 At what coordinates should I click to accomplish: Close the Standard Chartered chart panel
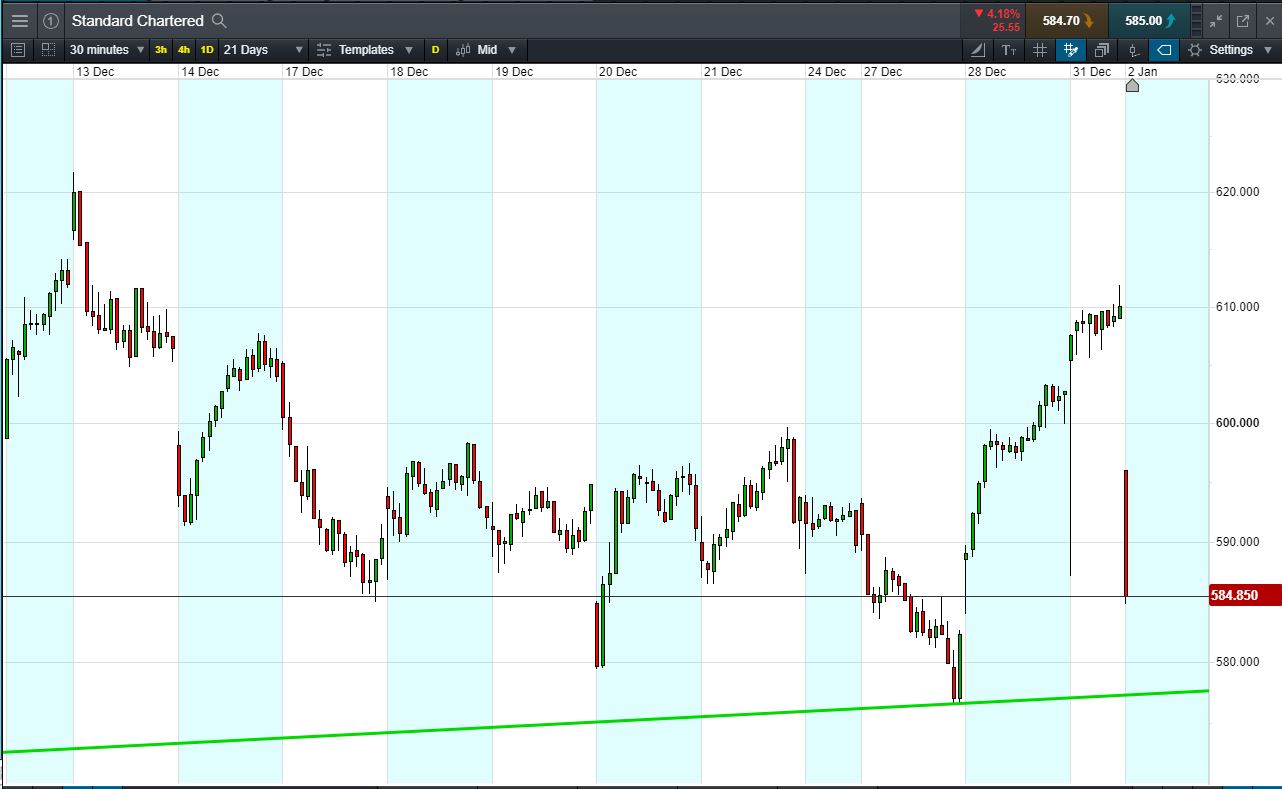[x=1269, y=20]
